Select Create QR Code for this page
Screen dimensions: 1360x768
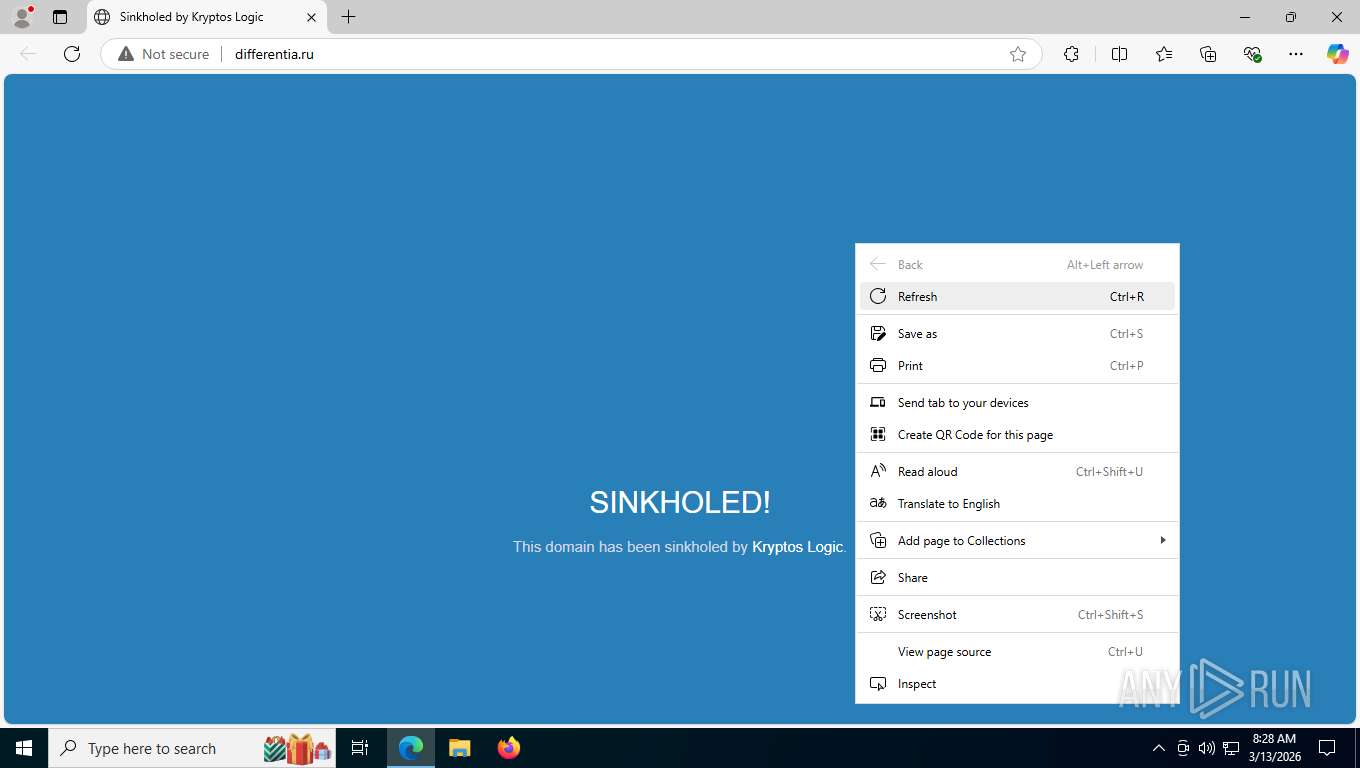tap(1017, 434)
